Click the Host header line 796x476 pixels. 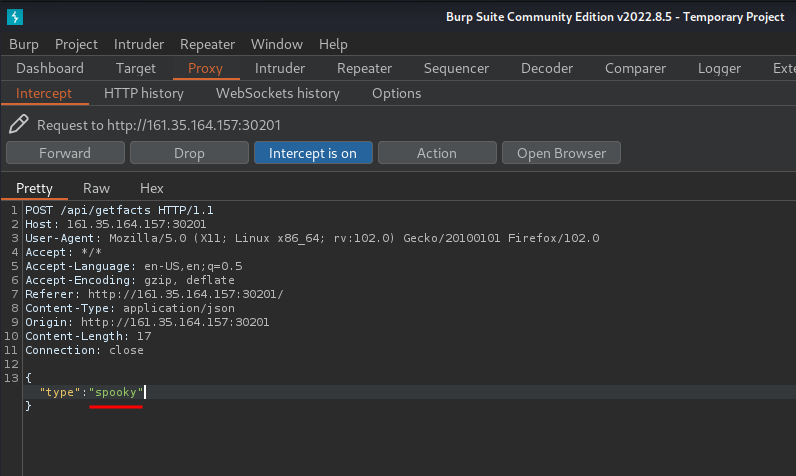point(116,224)
